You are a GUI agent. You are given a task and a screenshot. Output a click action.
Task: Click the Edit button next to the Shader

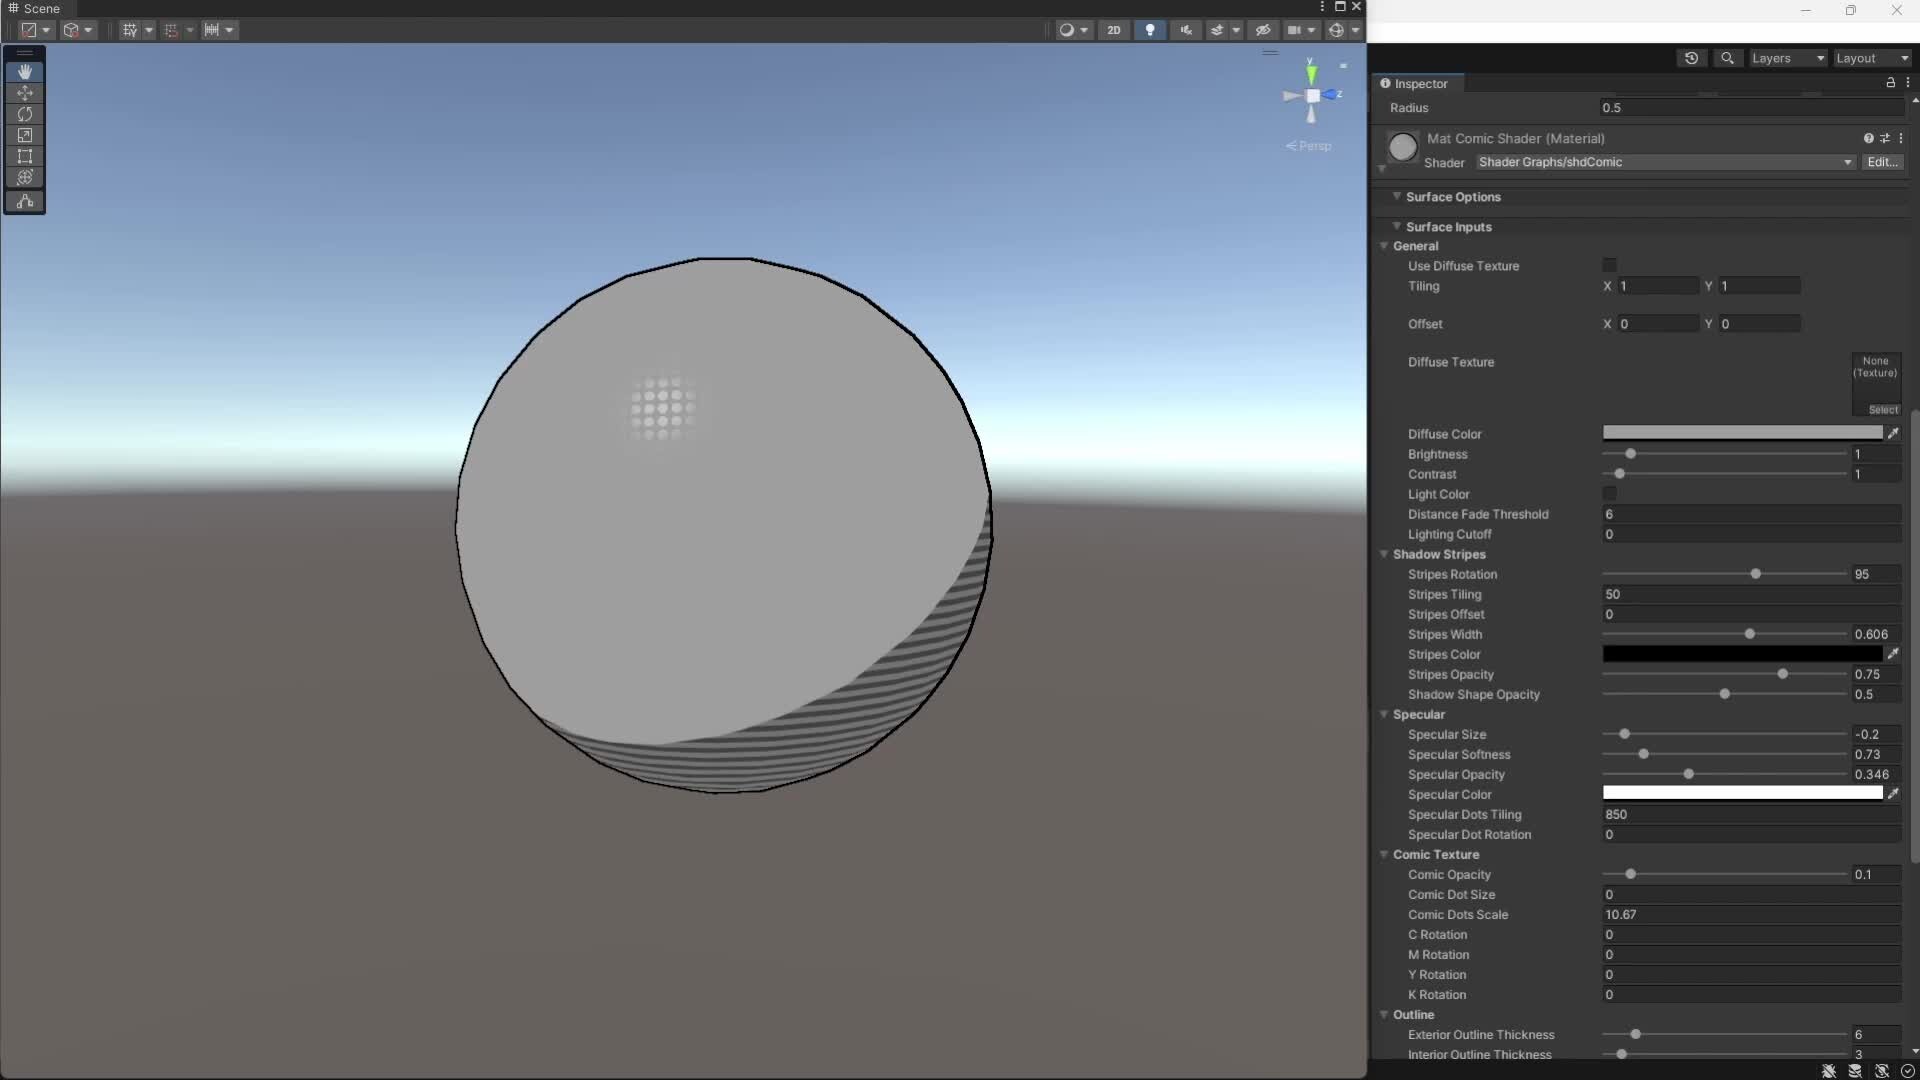[x=1884, y=162]
